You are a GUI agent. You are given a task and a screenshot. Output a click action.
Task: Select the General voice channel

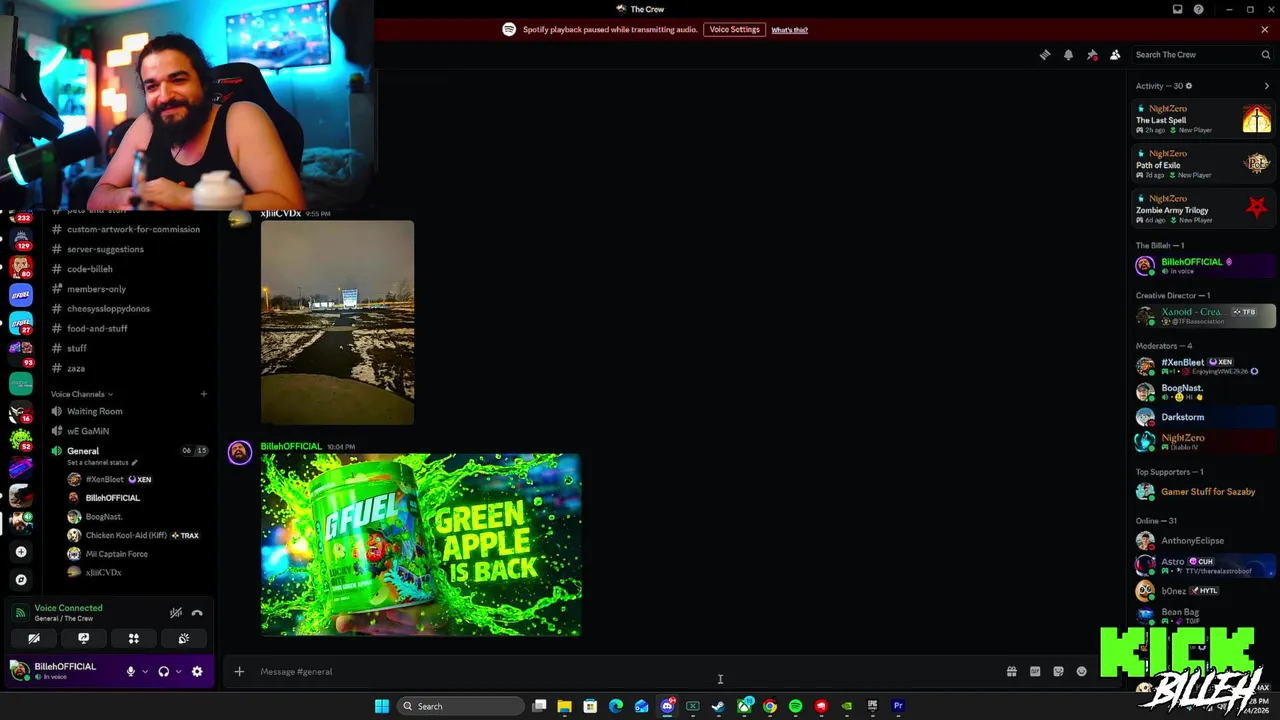[x=83, y=451]
